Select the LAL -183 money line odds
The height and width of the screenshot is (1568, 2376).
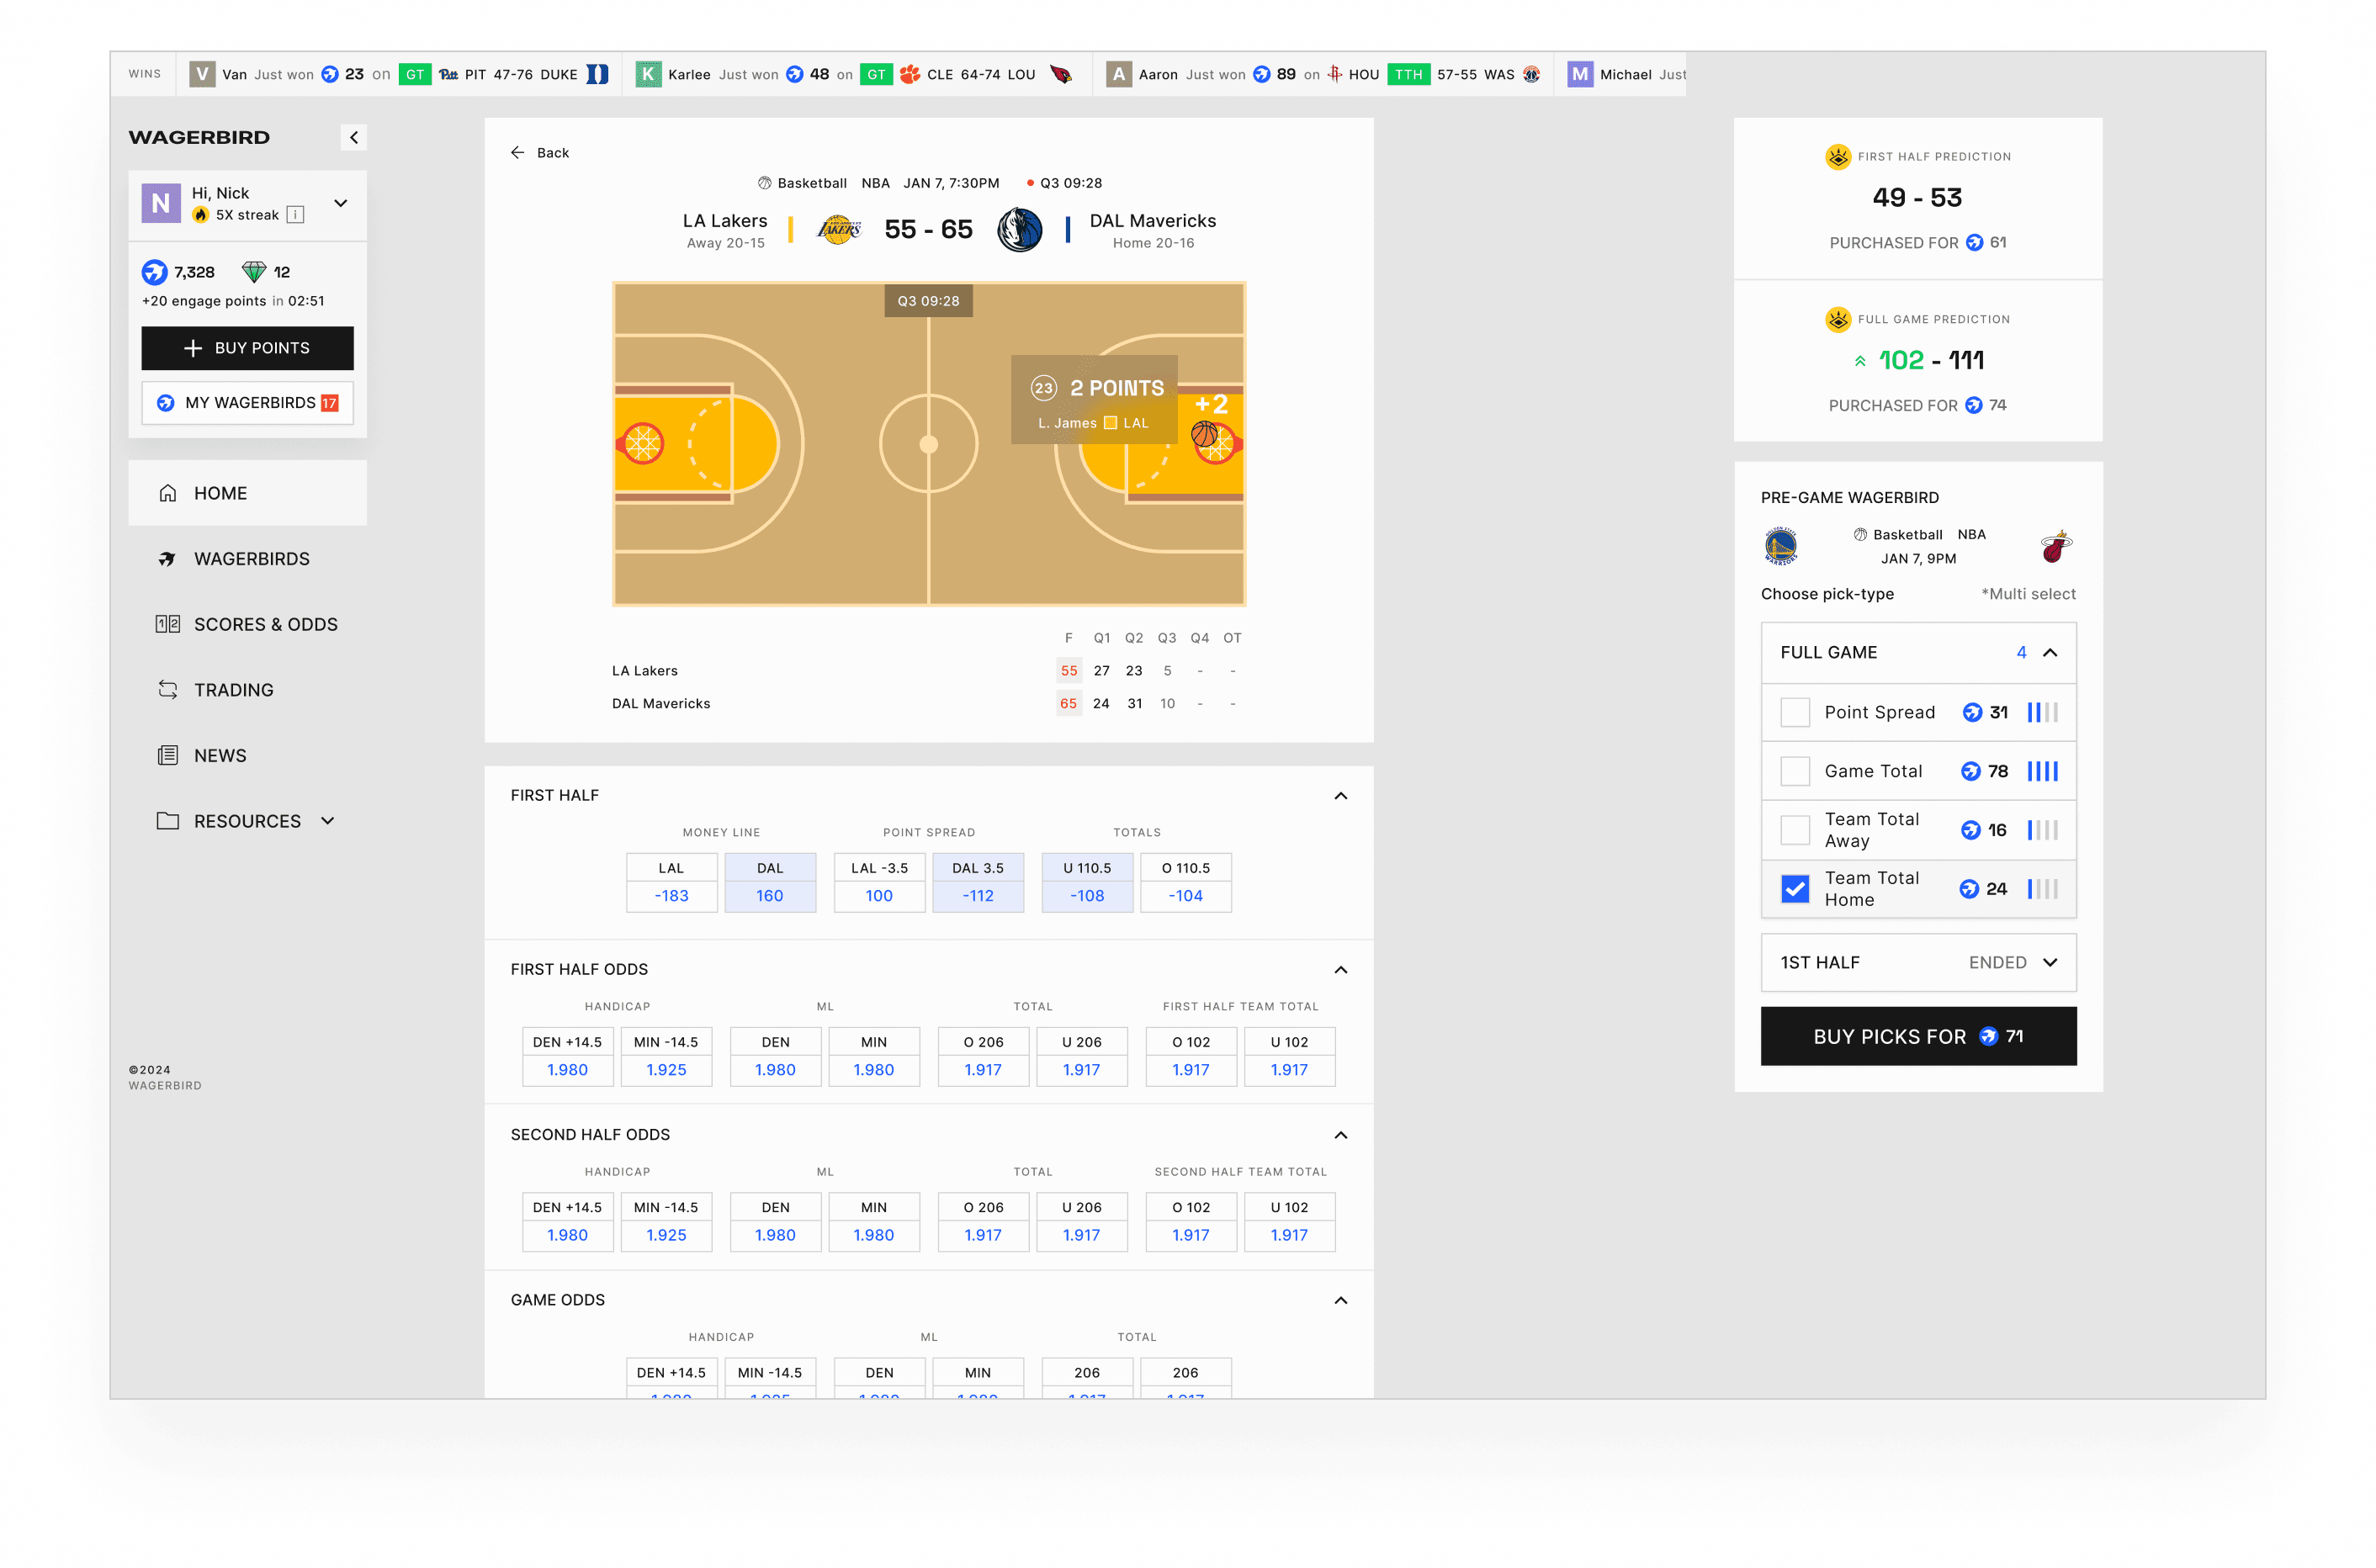tap(671, 882)
